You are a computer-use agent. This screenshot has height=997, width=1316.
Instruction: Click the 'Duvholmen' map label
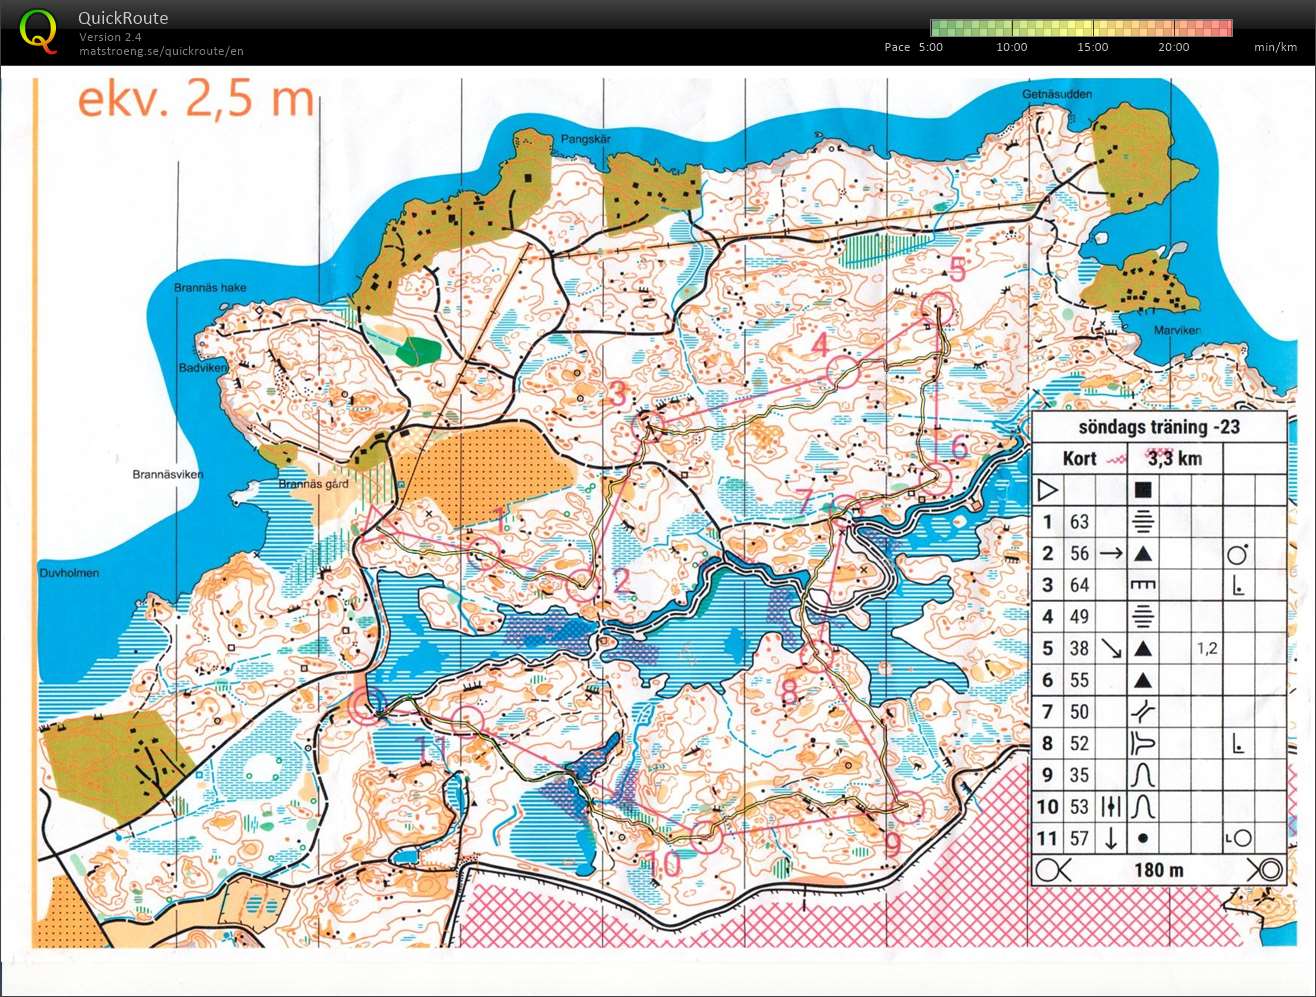[x=69, y=574]
